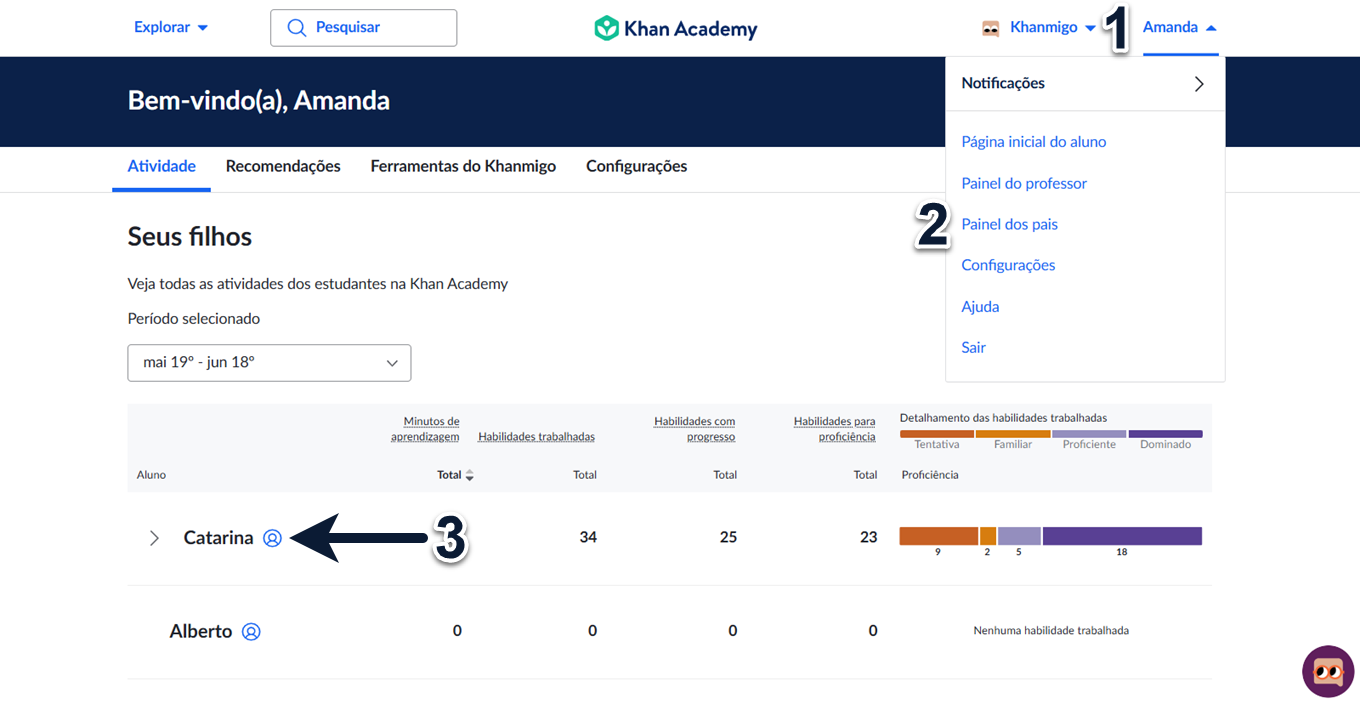Open the period selector mai 19º - jun 18º

point(269,363)
